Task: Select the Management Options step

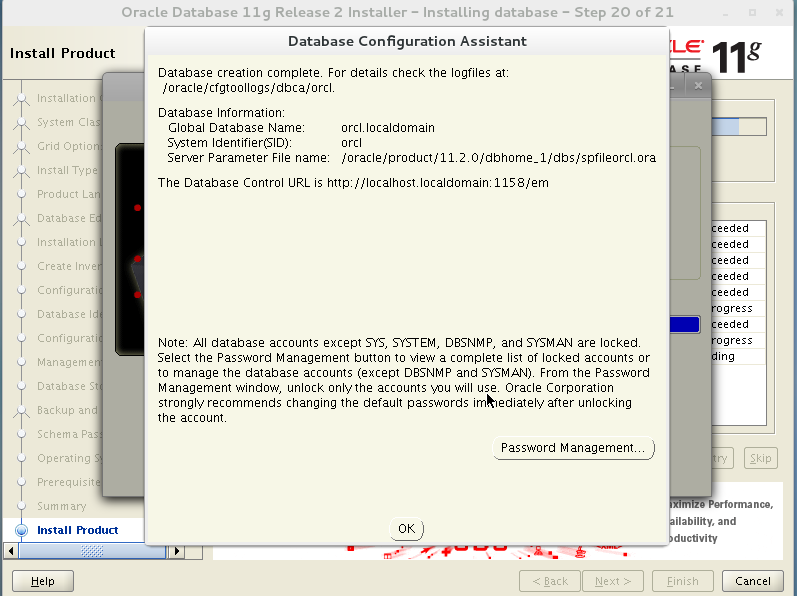Action: click(x=69, y=362)
